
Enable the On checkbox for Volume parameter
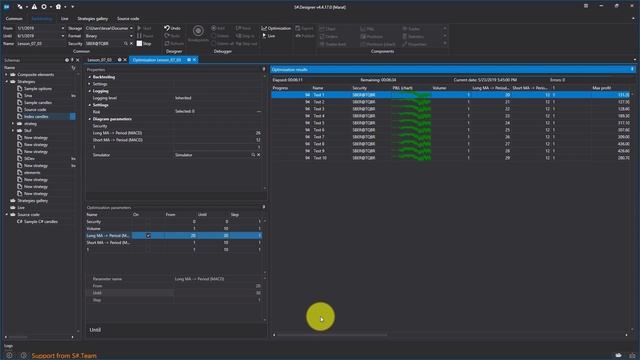tap(148, 229)
